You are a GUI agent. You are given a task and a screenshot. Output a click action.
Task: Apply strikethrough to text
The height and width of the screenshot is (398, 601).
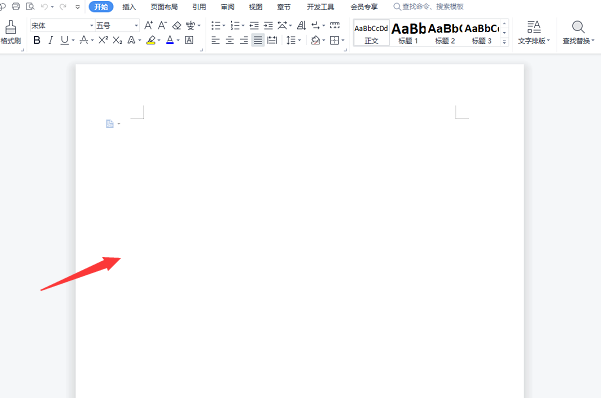click(x=84, y=40)
